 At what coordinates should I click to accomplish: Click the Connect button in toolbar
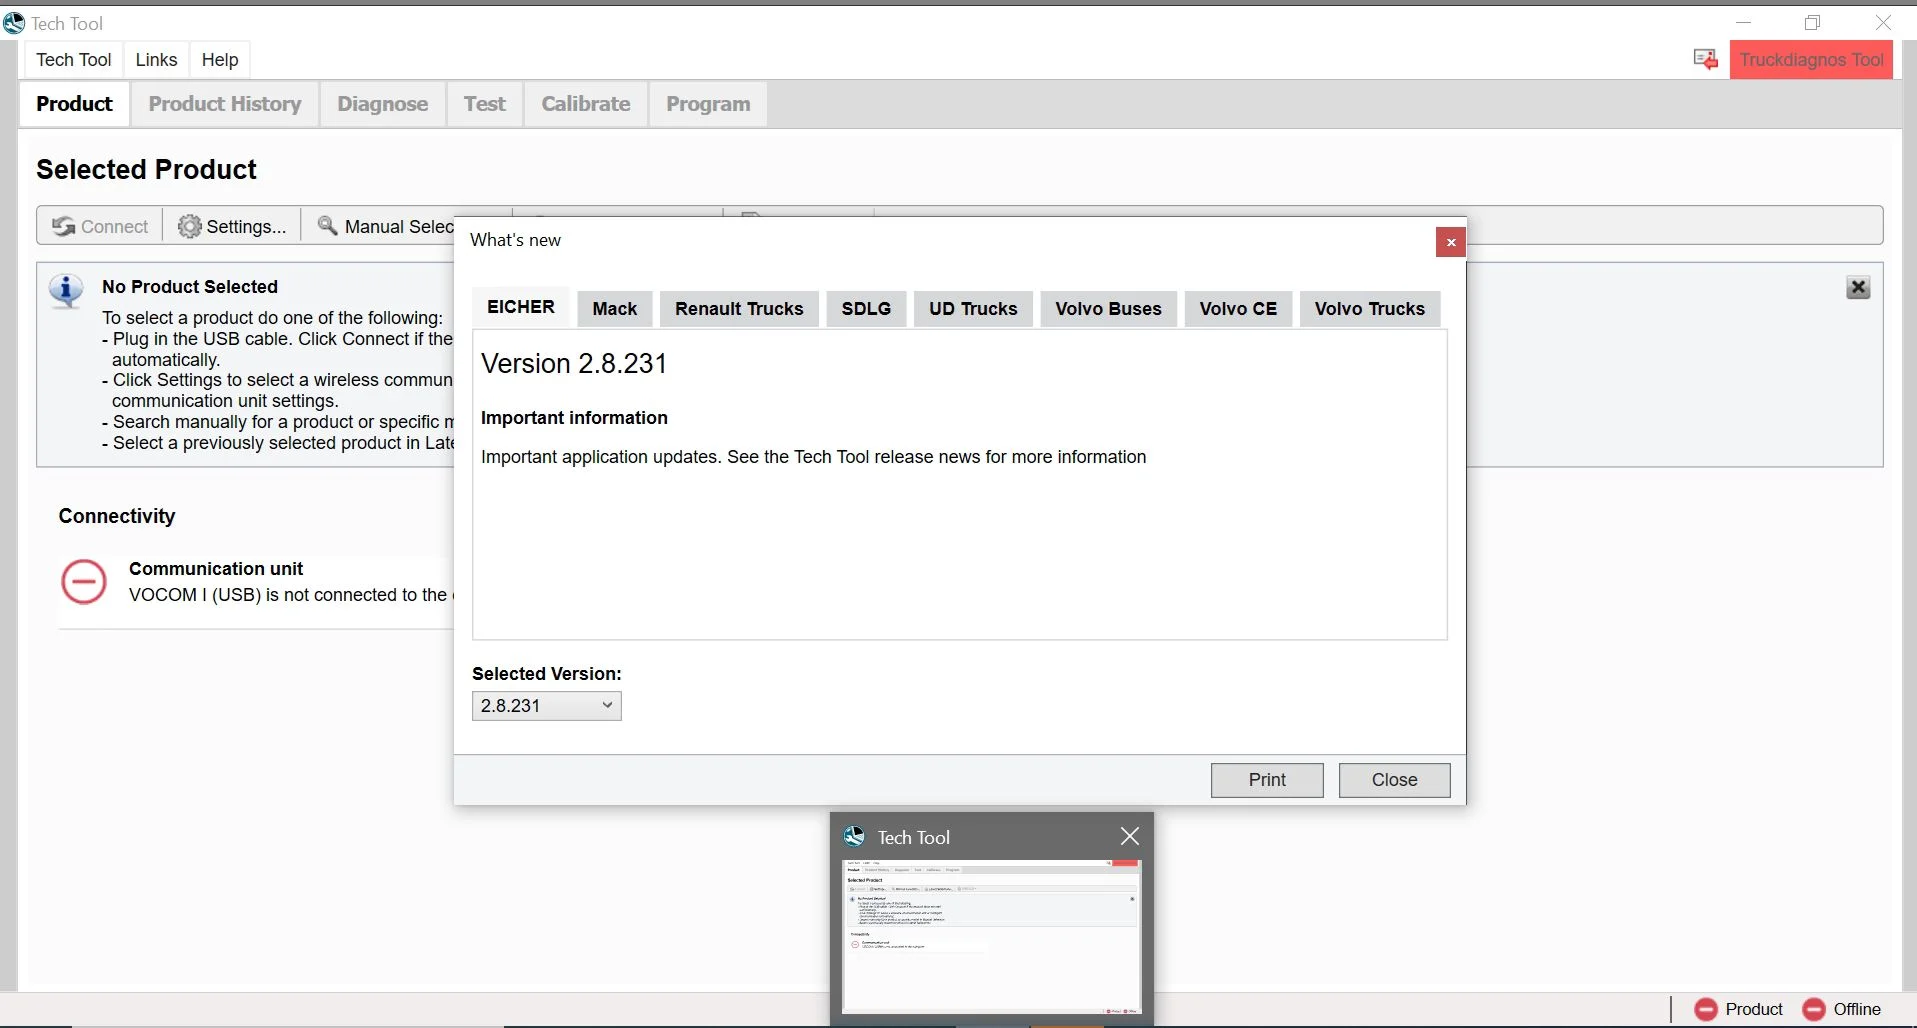pyautogui.click(x=100, y=227)
